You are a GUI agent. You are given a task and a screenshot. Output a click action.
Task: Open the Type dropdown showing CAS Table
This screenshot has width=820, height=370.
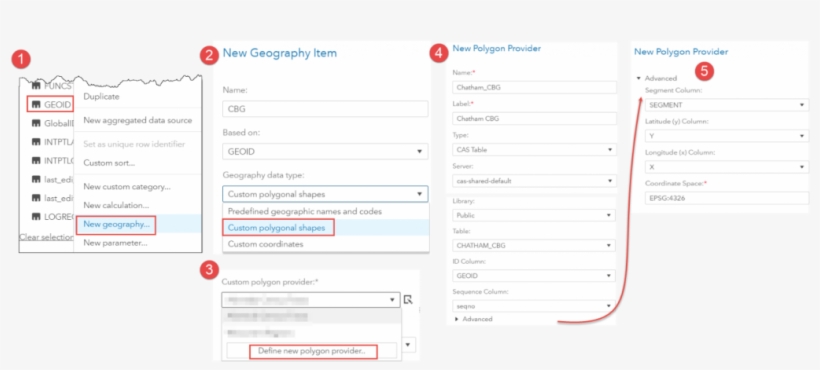point(534,150)
